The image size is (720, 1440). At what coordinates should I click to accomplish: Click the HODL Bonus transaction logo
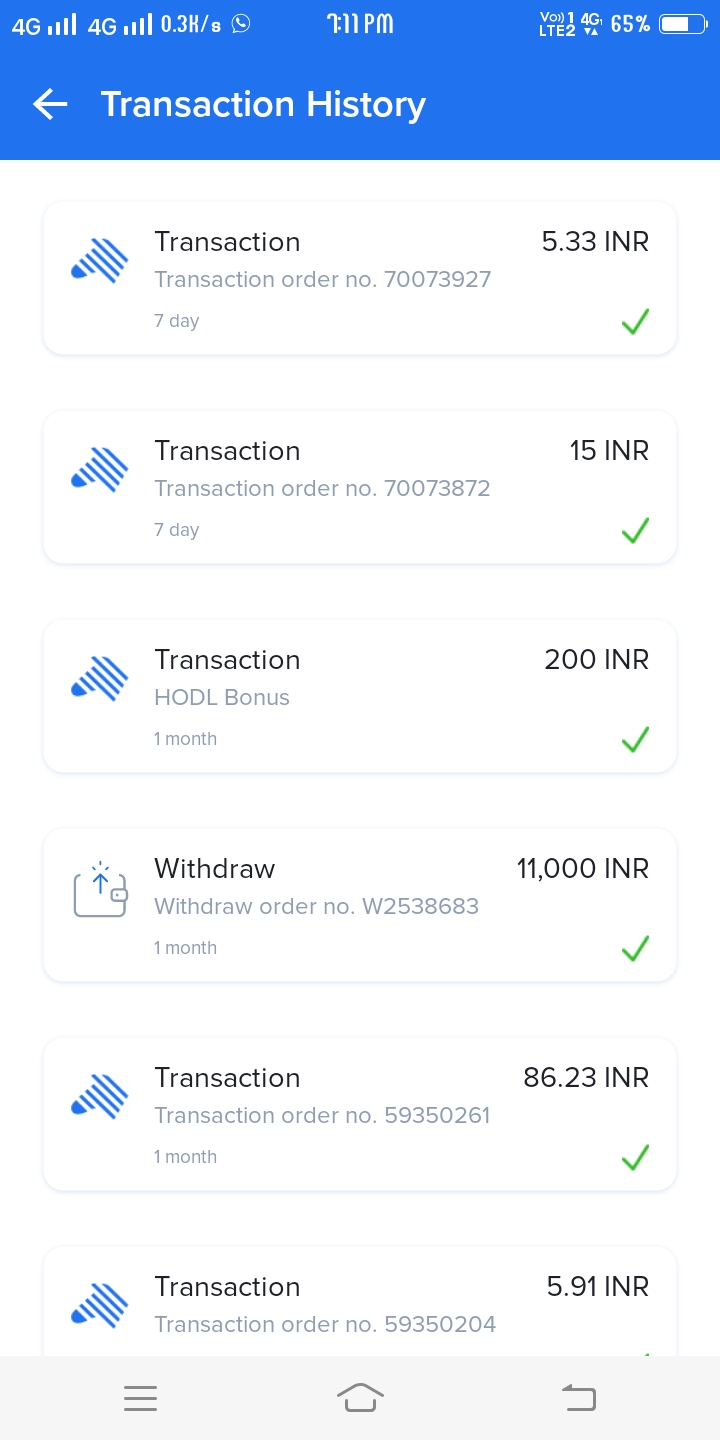click(100, 678)
